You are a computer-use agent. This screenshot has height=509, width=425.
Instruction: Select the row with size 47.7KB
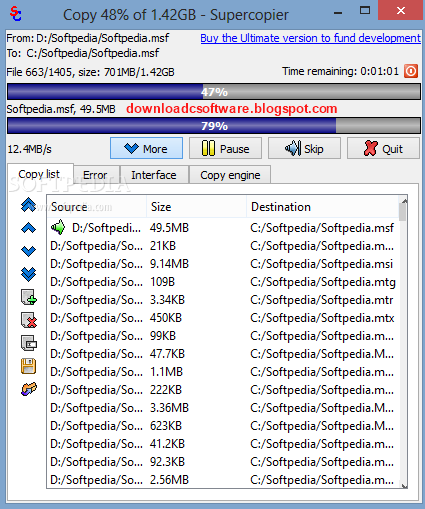(x=223, y=354)
